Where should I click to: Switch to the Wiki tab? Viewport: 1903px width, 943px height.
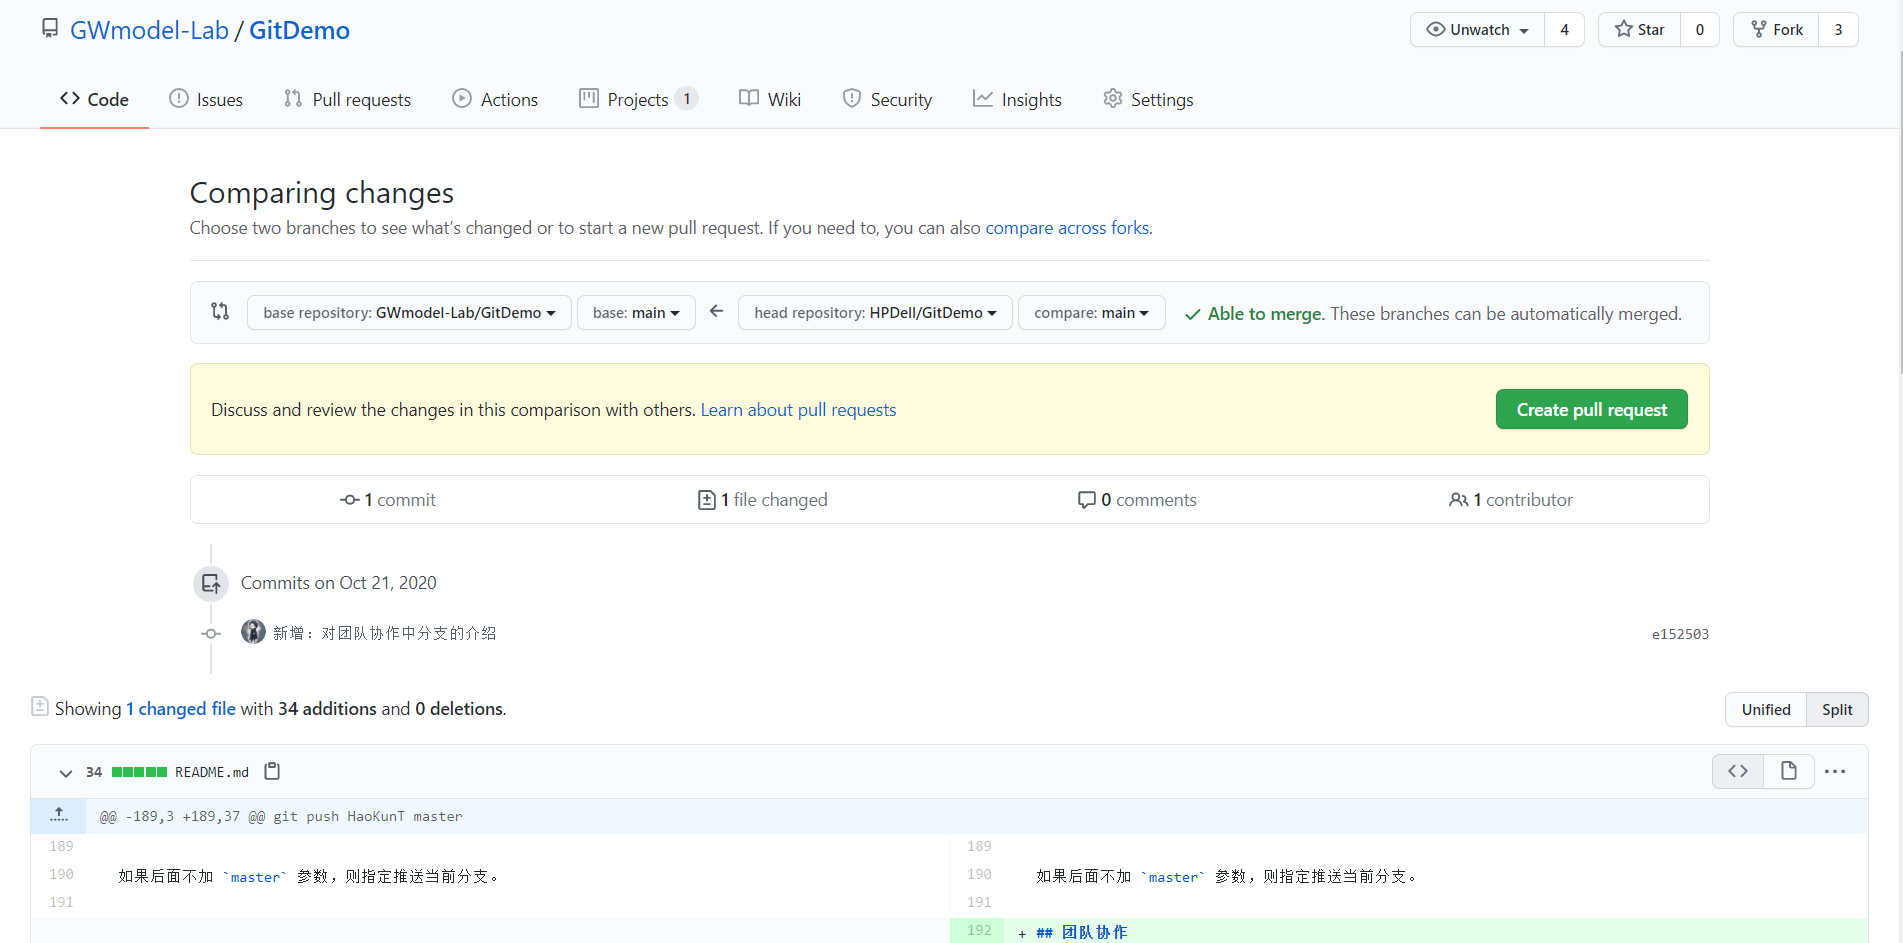[x=770, y=99]
